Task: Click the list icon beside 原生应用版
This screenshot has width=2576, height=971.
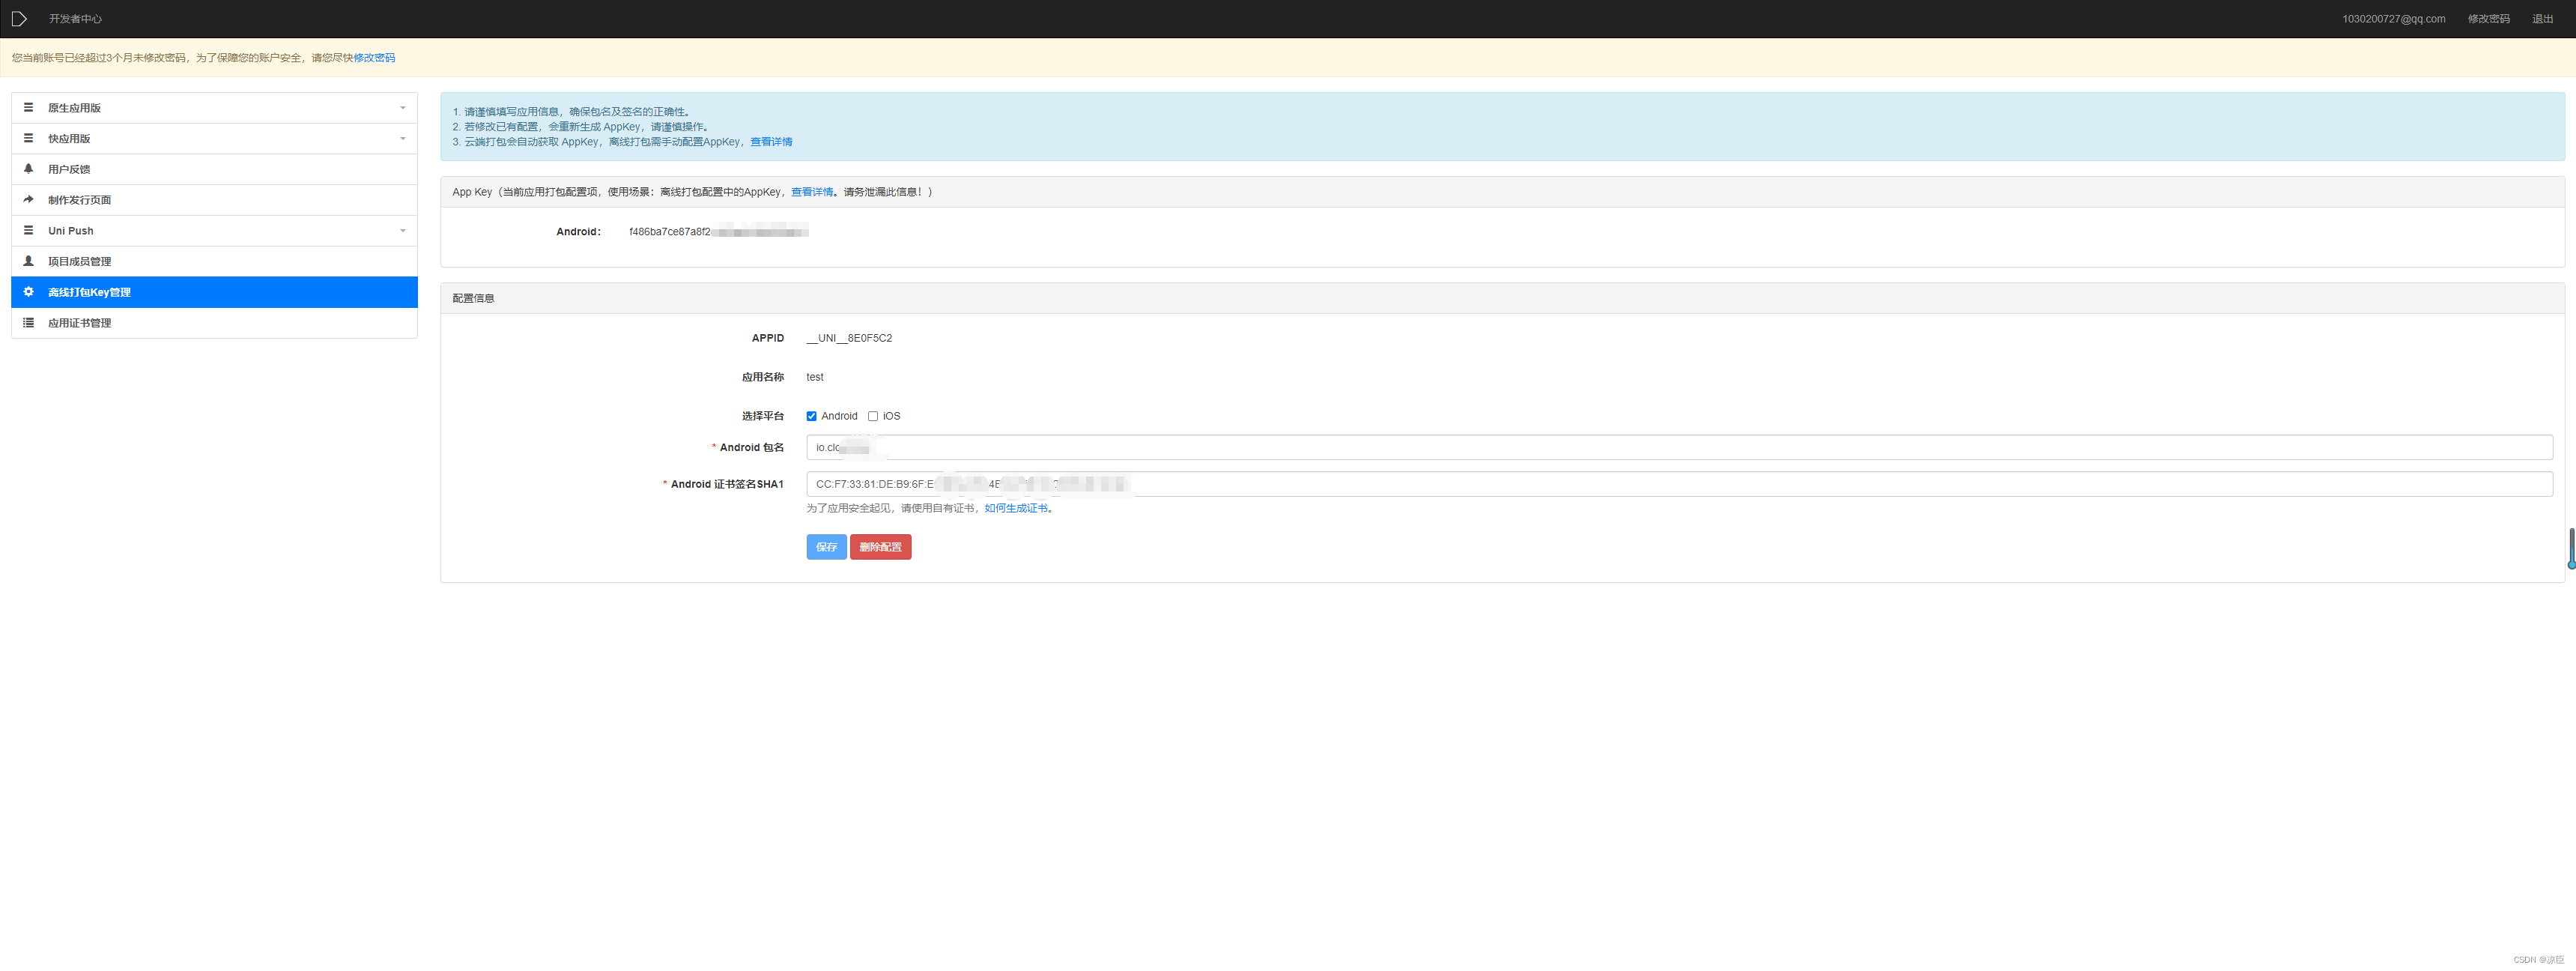Action: tap(28, 107)
